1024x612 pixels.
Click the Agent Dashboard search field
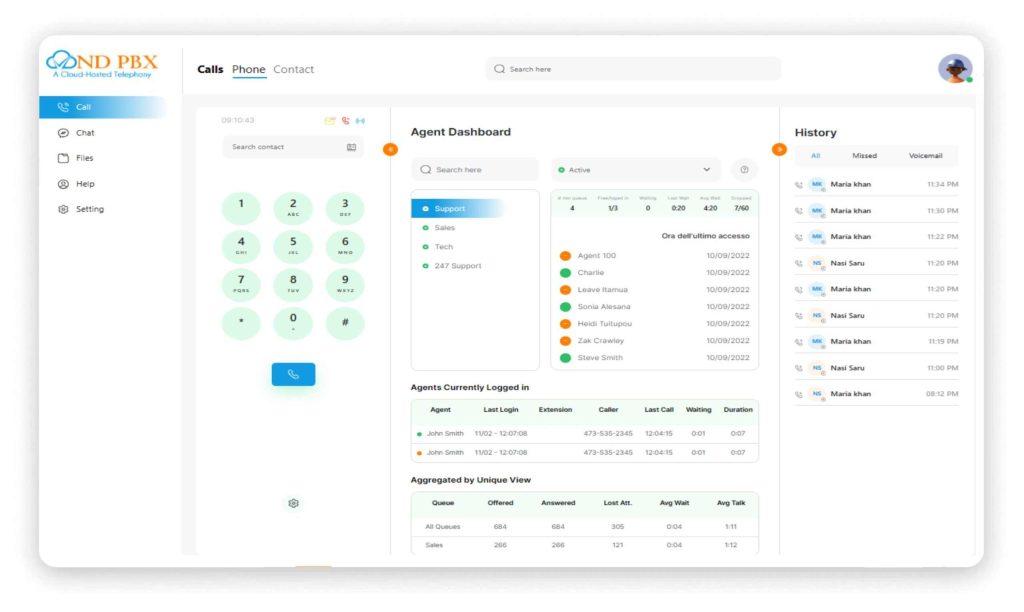click(x=475, y=170)
